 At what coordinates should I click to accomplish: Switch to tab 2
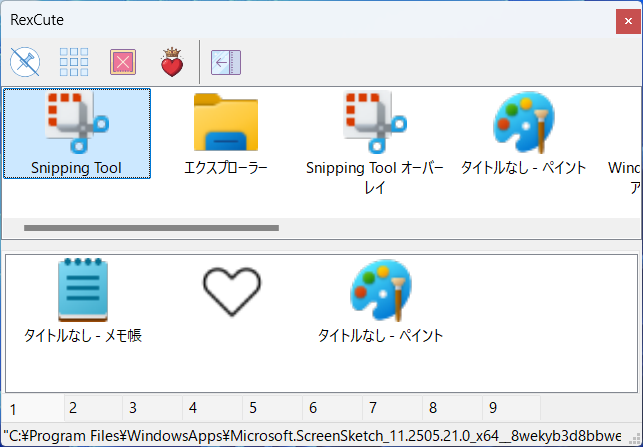[x=93, y=408]
